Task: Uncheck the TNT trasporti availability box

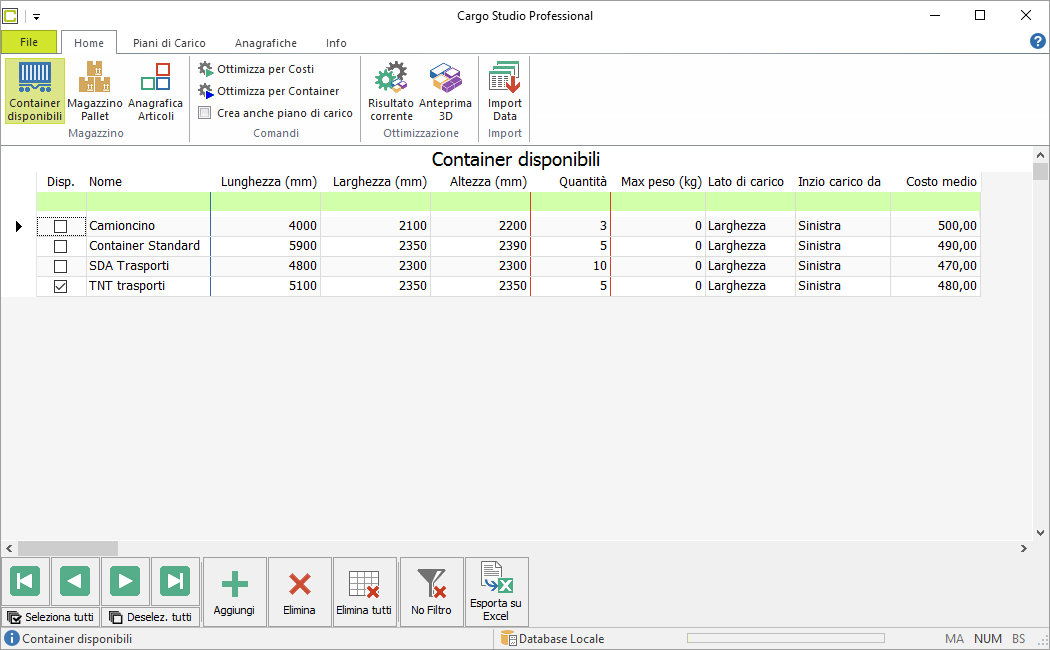Action: coord(60,287)
